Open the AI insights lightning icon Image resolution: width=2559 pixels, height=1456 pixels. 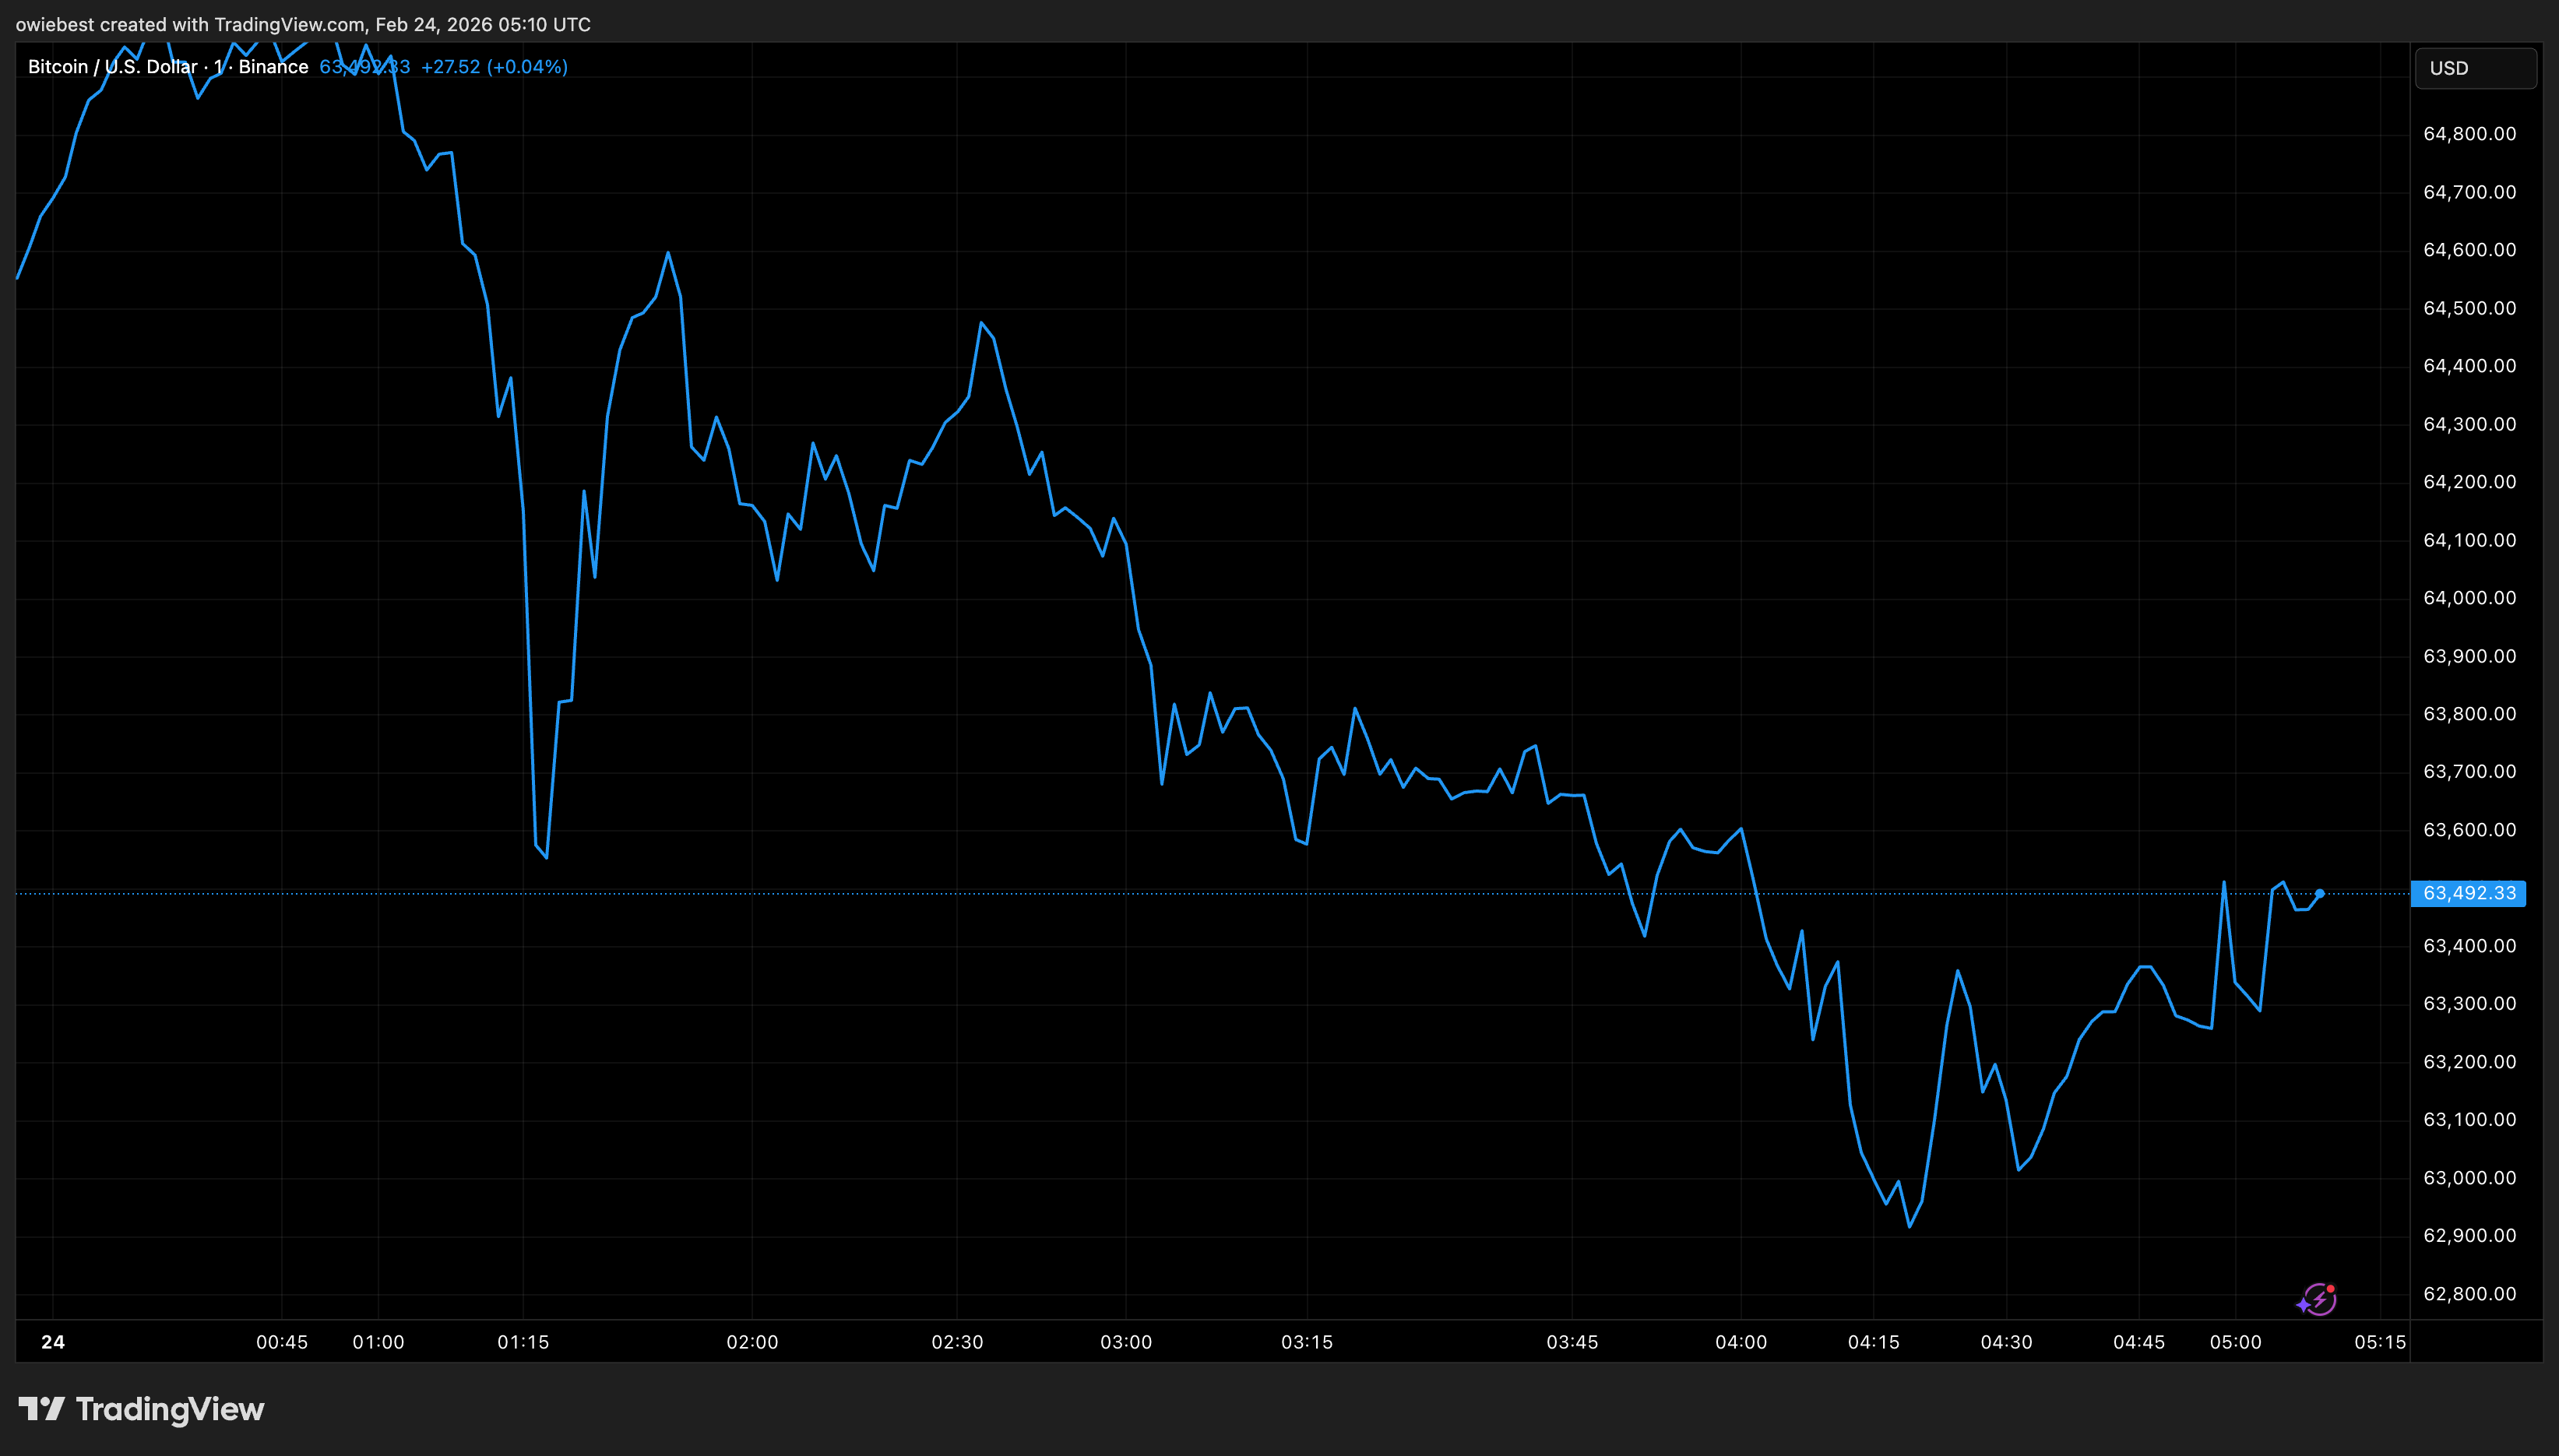pyautogui.click(x=2318, y=1298)
